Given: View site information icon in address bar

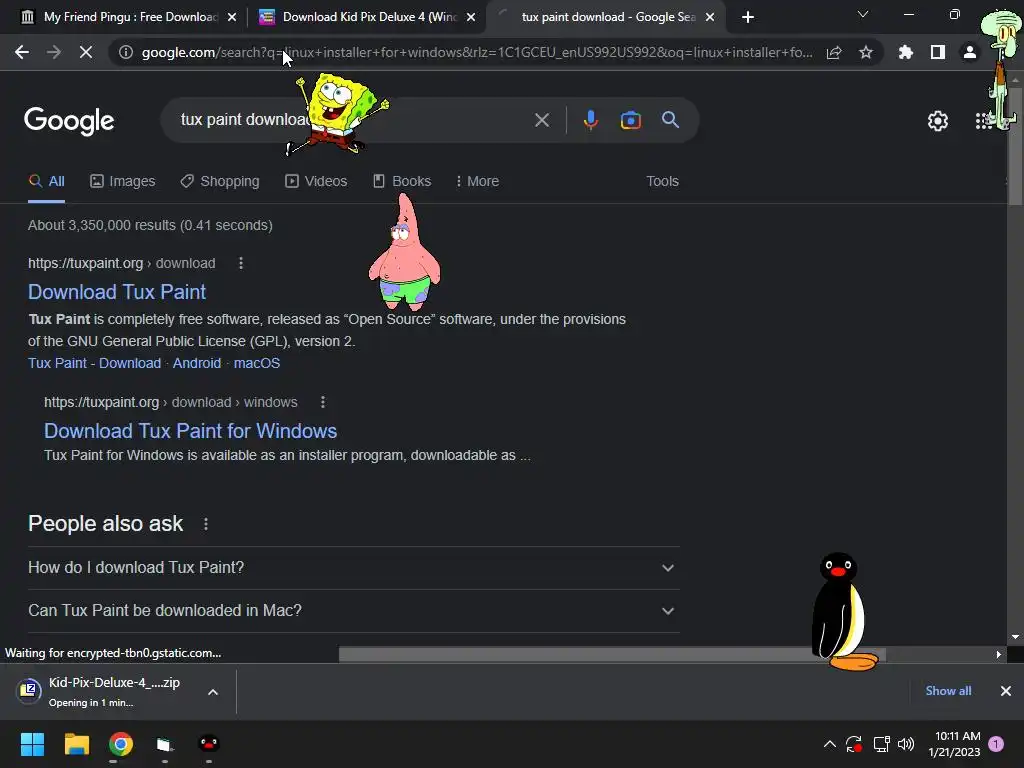Looking at the screenshot, I should [125, 52].
